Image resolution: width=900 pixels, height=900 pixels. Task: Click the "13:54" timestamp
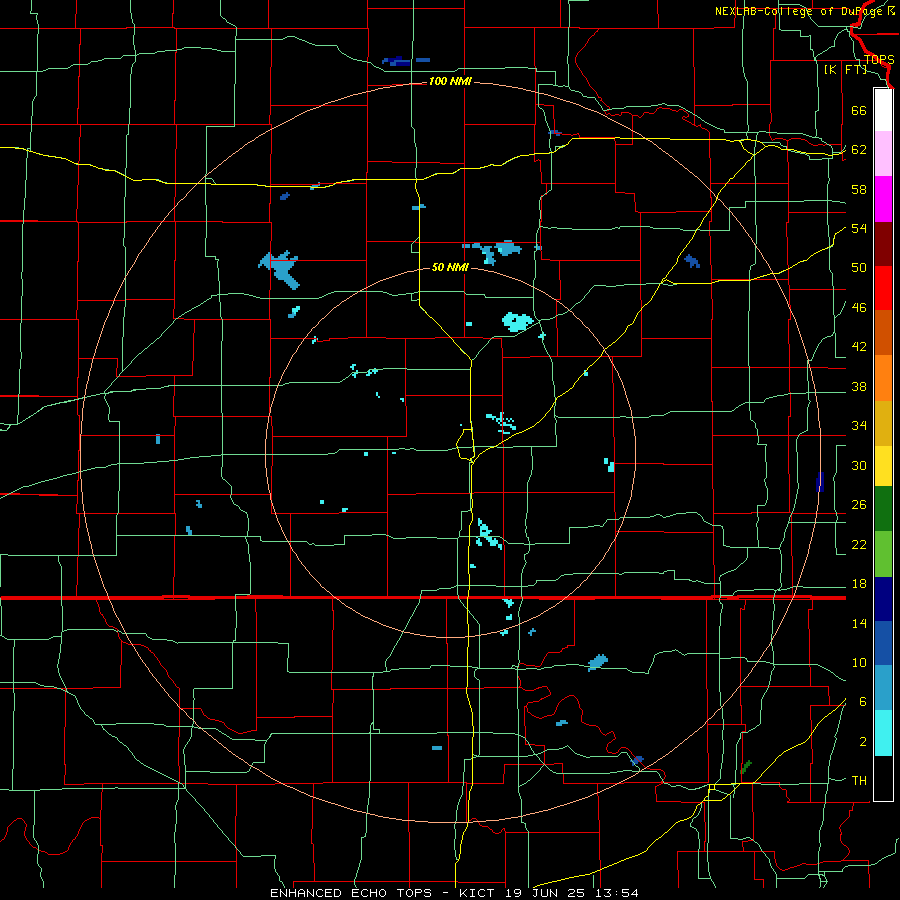point(618,893)
